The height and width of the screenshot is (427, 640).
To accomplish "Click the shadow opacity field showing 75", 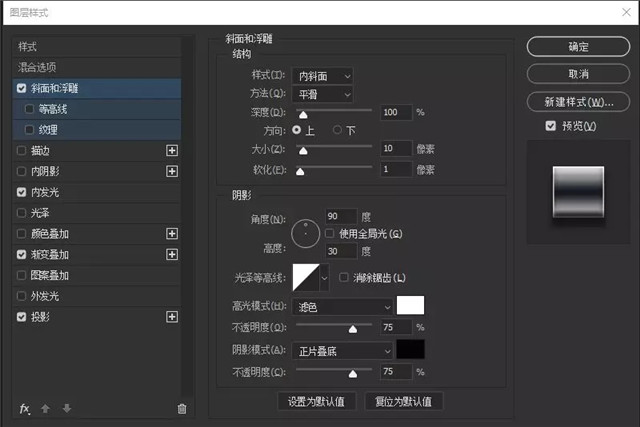I will pyautogui.click(x=396, y=371).
